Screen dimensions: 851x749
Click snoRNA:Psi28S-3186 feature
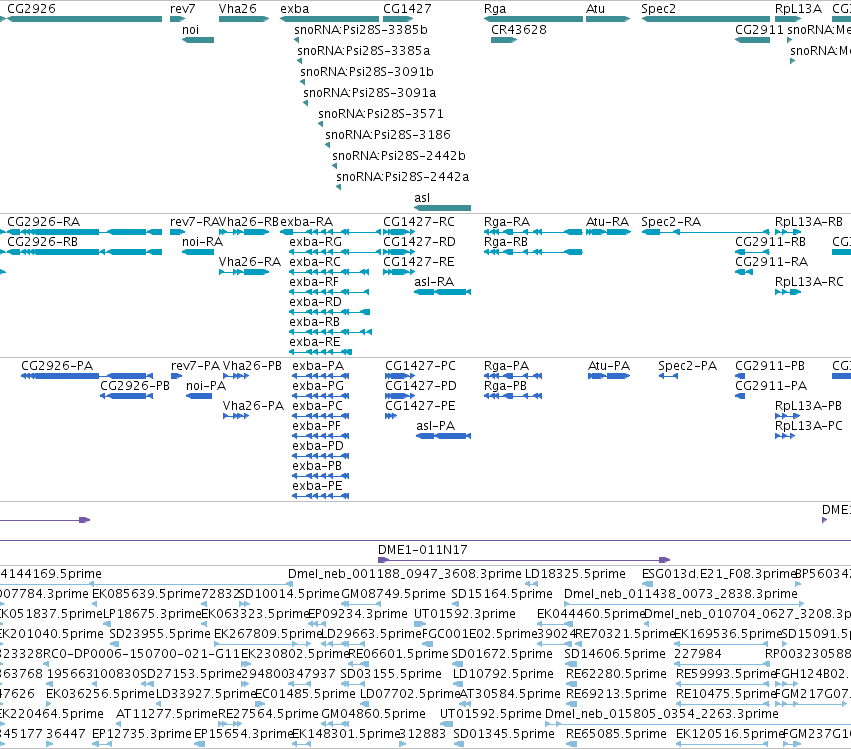tap(328, 145)
